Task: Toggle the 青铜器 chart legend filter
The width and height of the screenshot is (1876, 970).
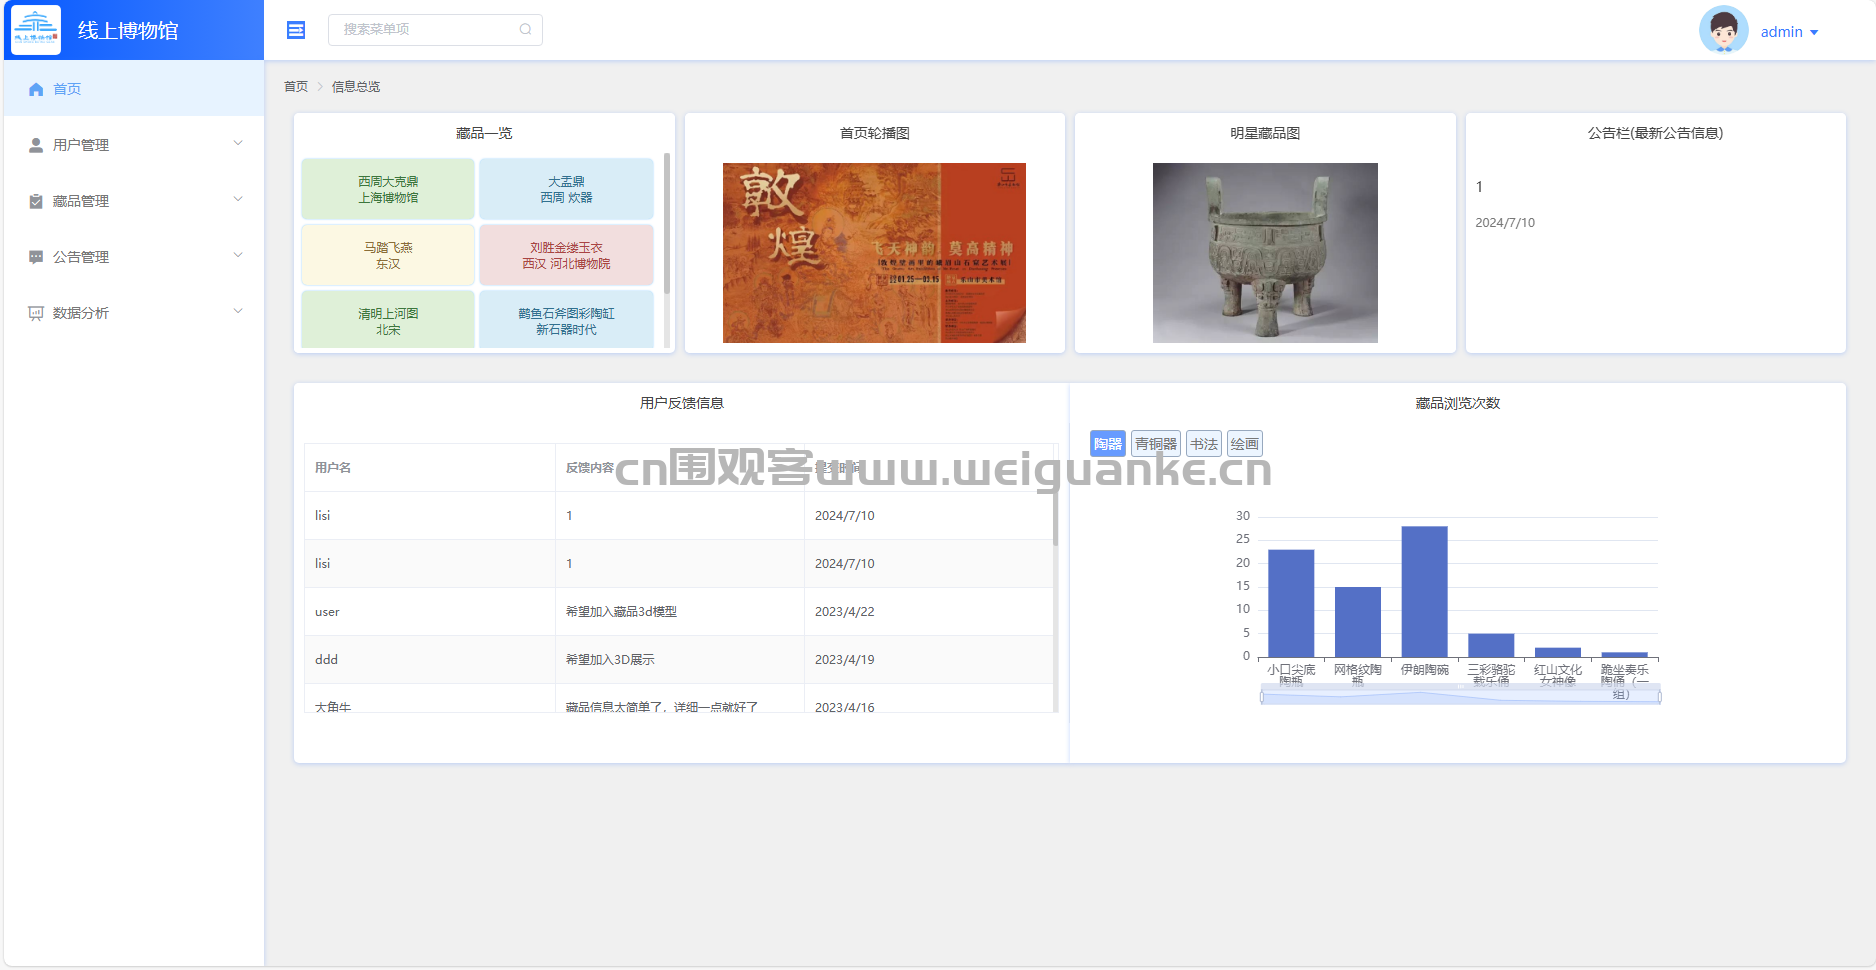Action: (x=1156, y=444)
